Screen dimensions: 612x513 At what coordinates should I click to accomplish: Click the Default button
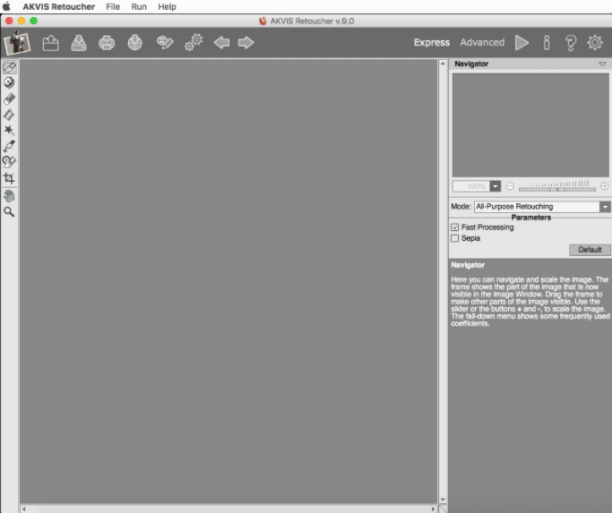(589, 249)
